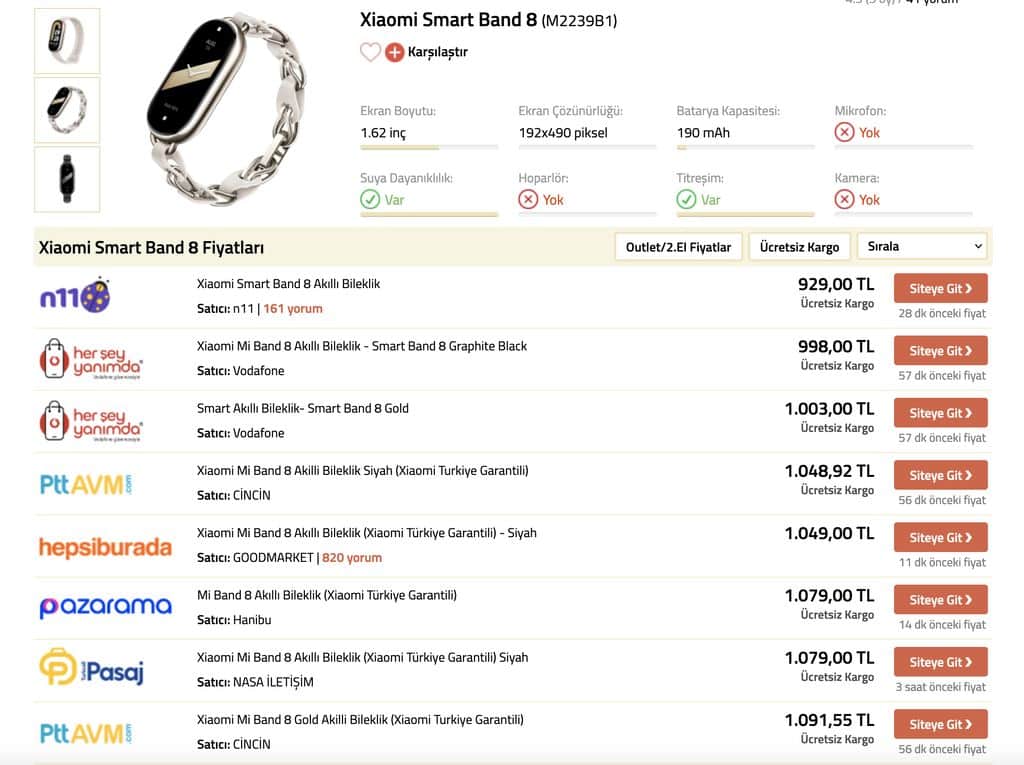This screenshot has height=765, width=1024.
Task: Click the 1.079,00 TL price in pazarama row
Action: pos(829,596)
